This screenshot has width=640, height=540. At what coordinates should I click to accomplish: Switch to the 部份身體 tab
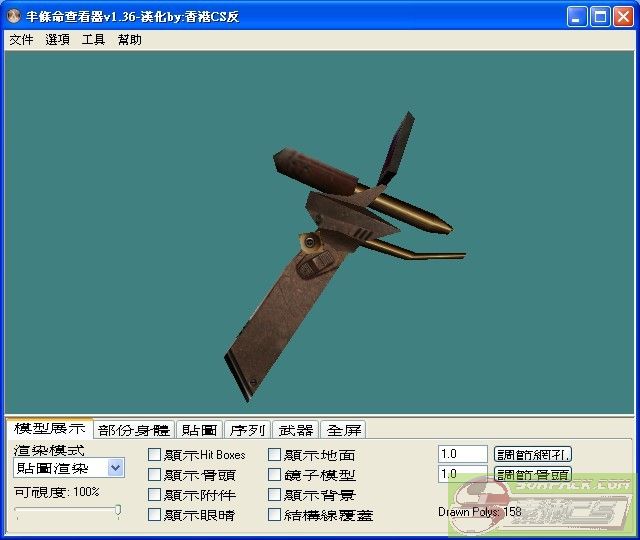134,430
